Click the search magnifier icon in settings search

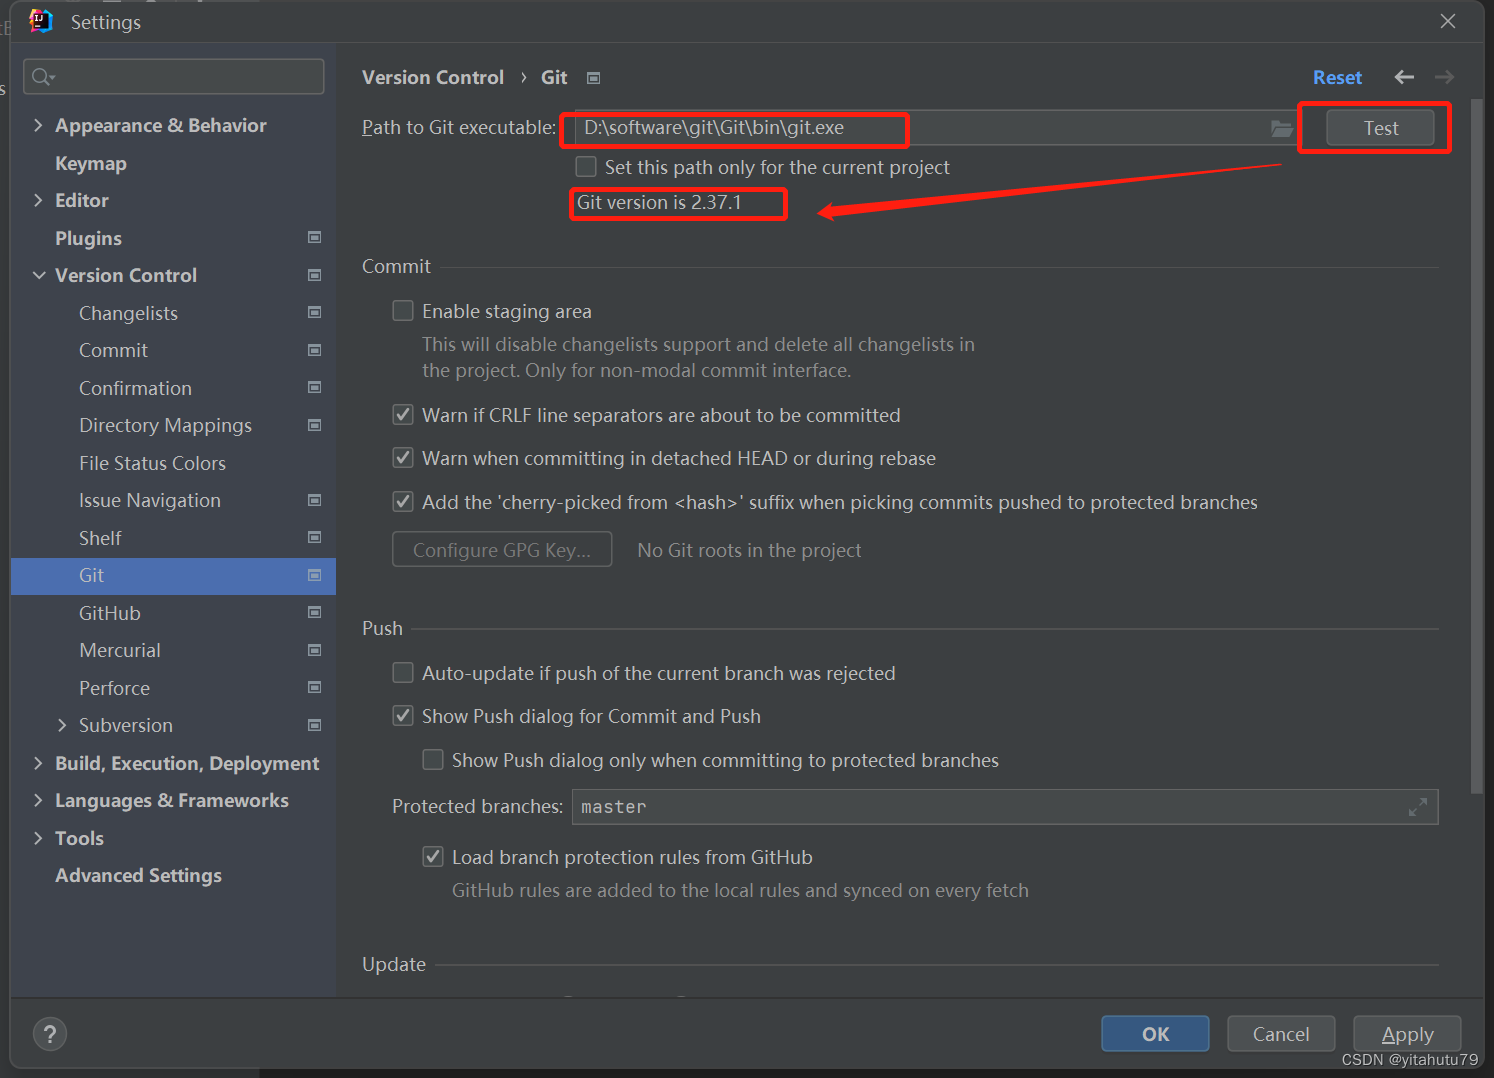point(43,77)
